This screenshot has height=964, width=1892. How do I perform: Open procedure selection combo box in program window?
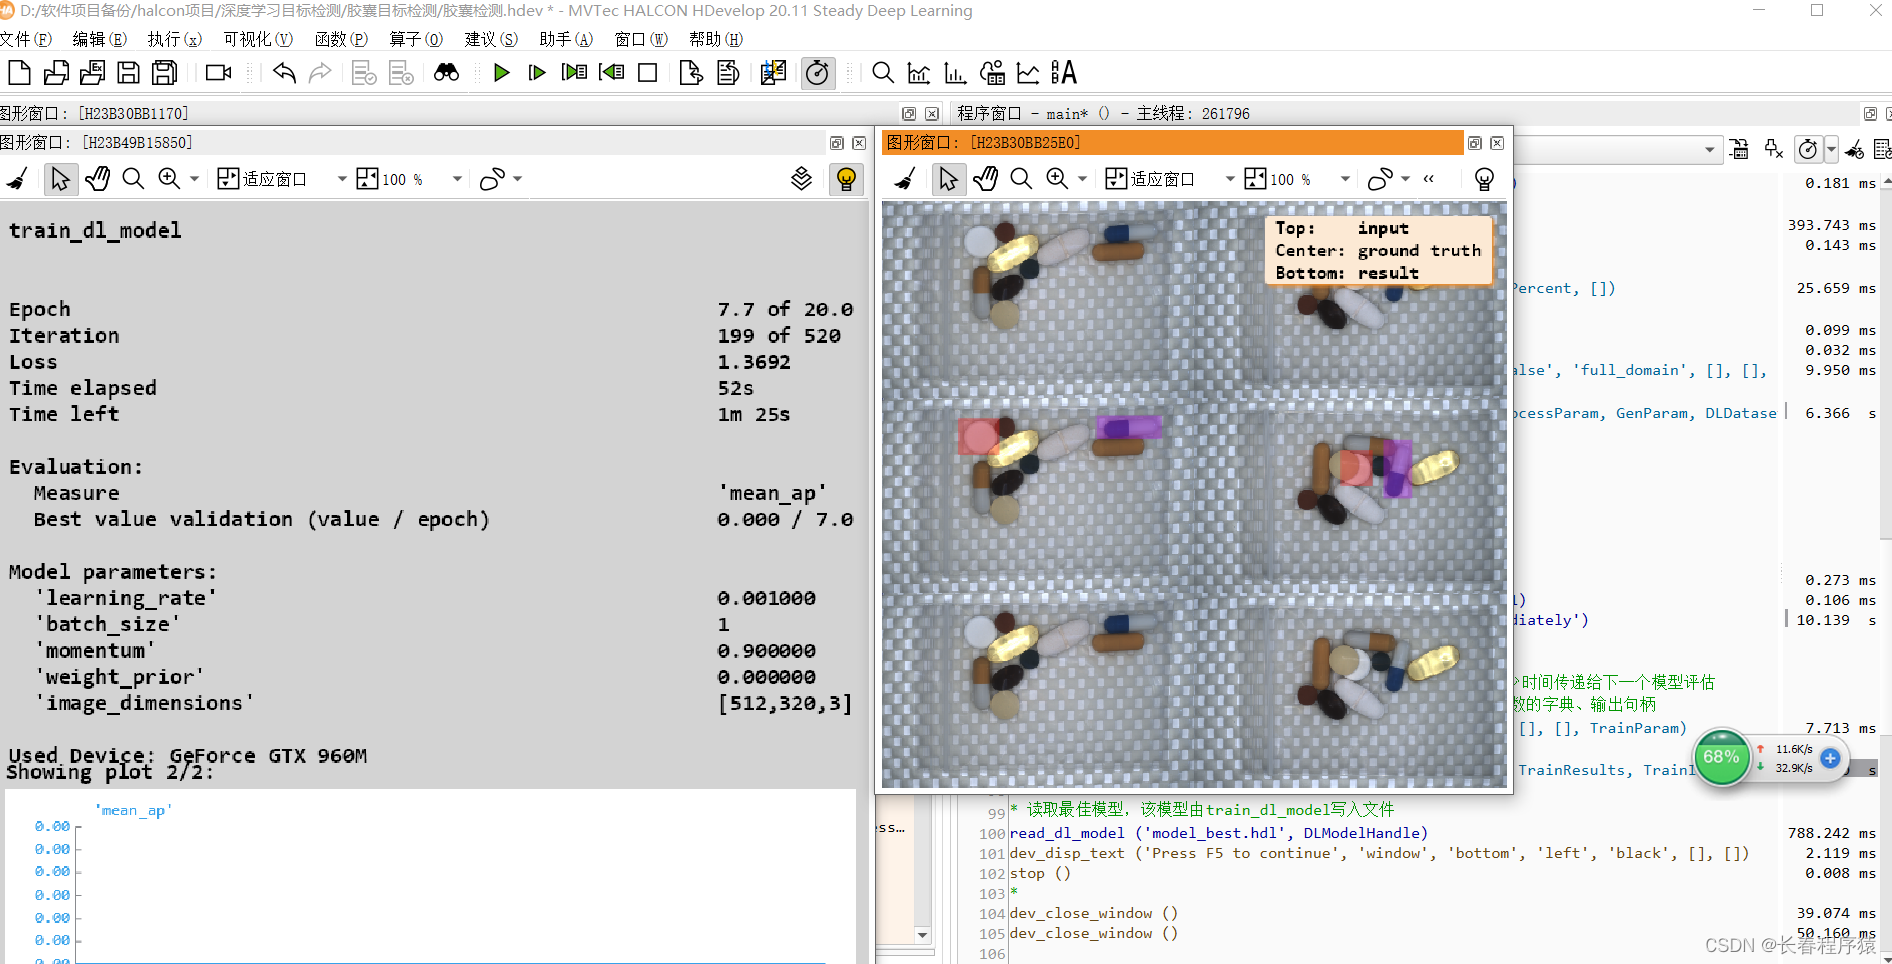[1617, 150]
